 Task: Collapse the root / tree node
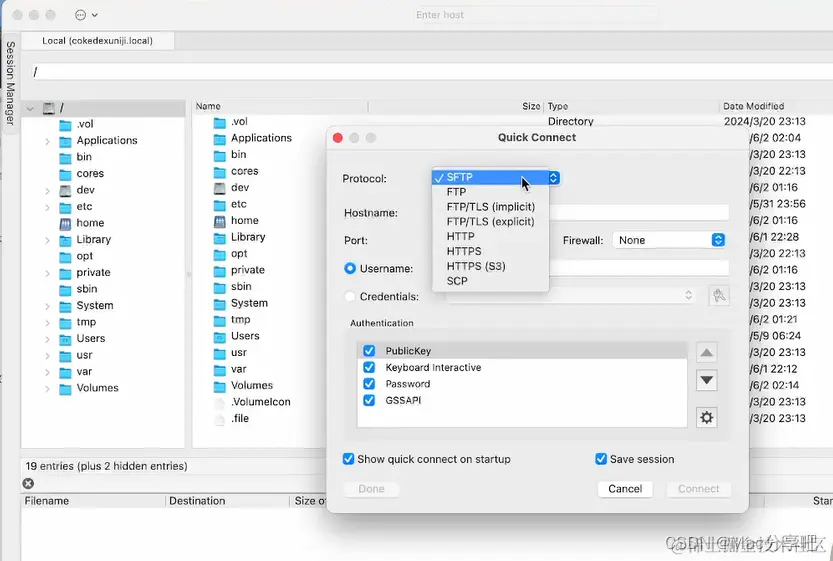pyautogui.click(x=30, y=109)
